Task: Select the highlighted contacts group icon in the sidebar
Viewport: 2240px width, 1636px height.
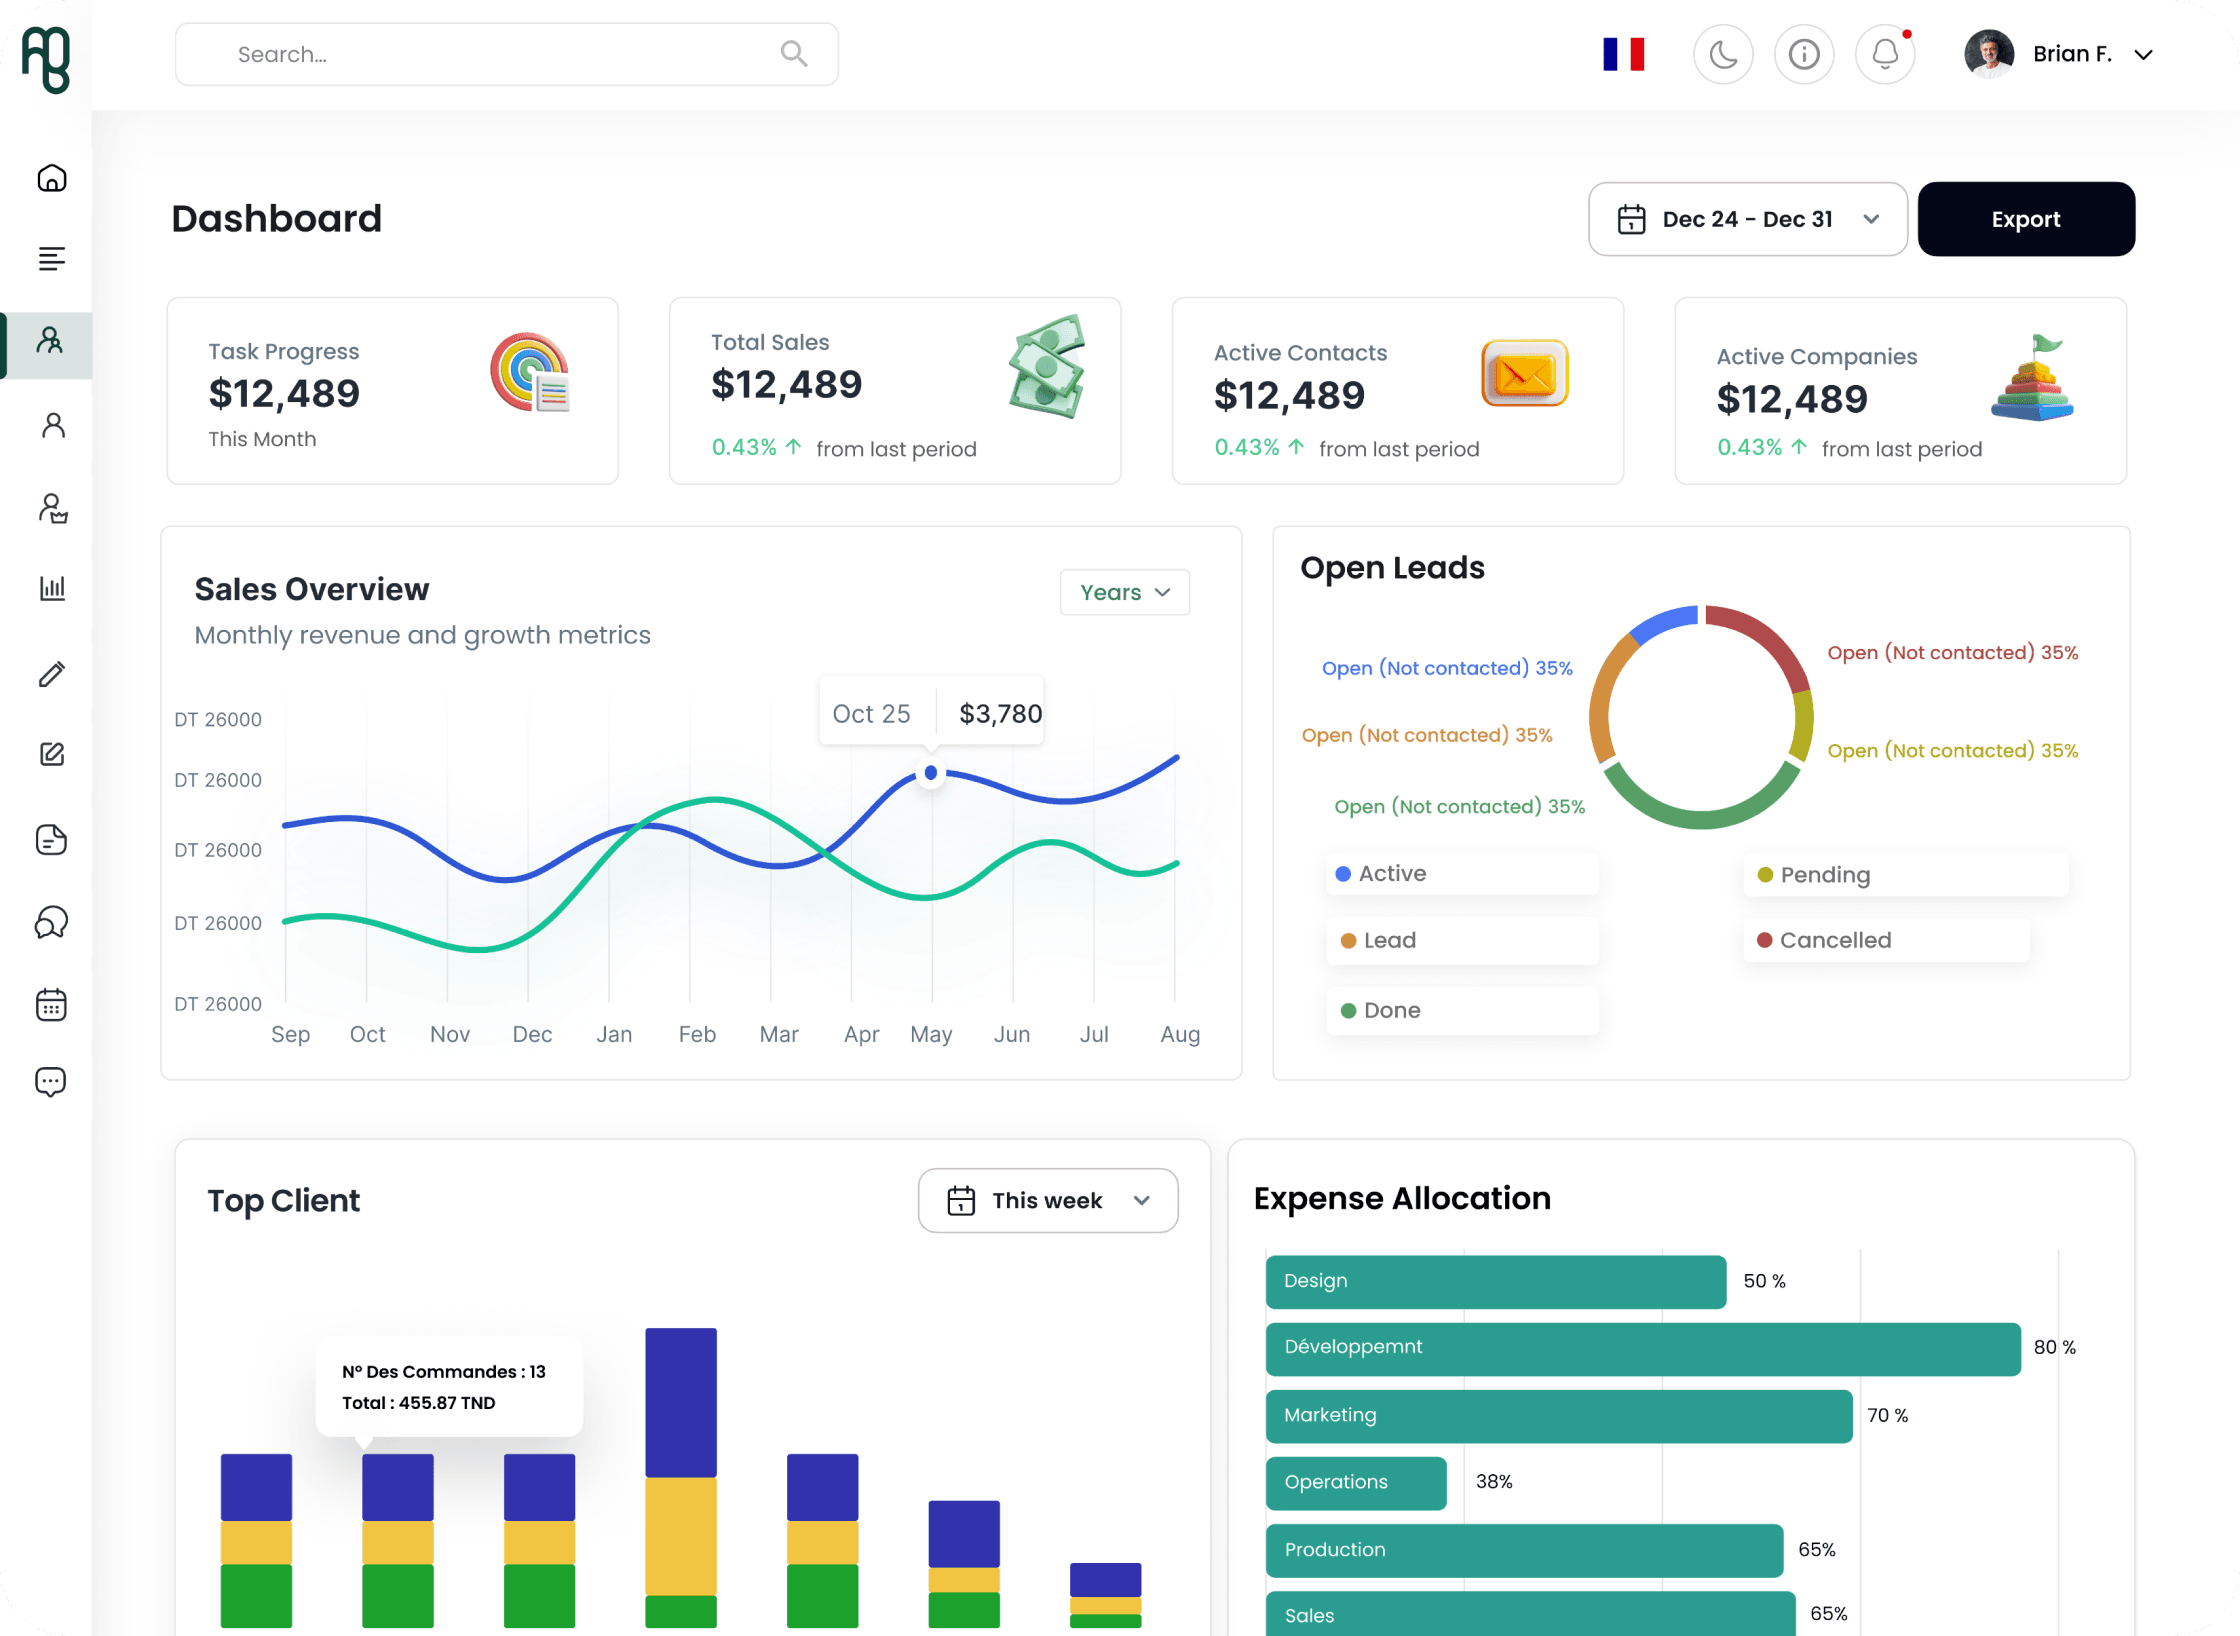Action: 50,341
